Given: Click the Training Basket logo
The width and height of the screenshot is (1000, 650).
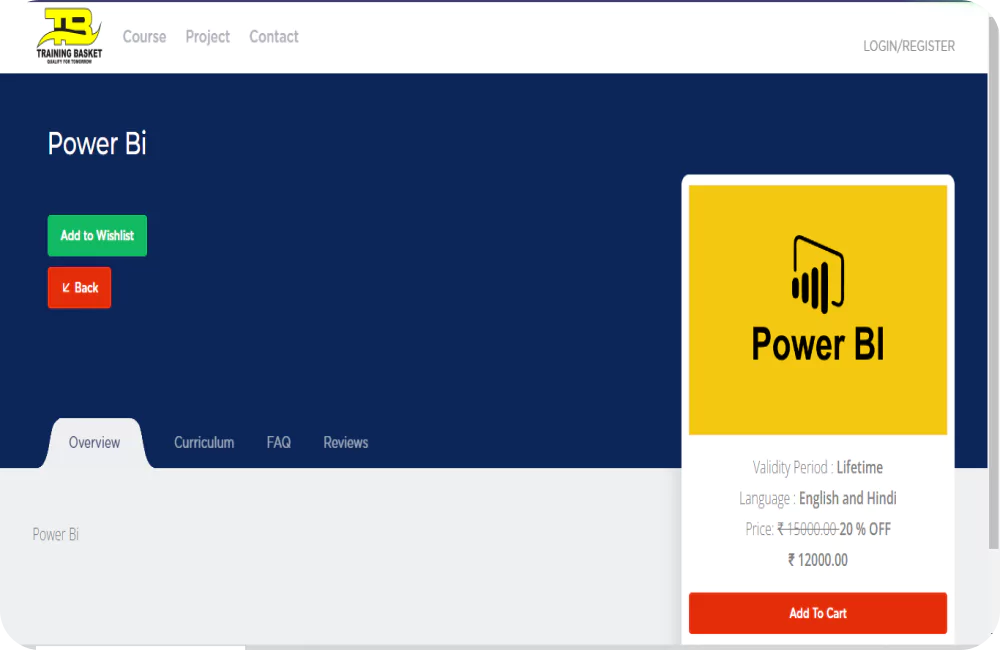Looking at the screenshot, I should click(69, 36).
